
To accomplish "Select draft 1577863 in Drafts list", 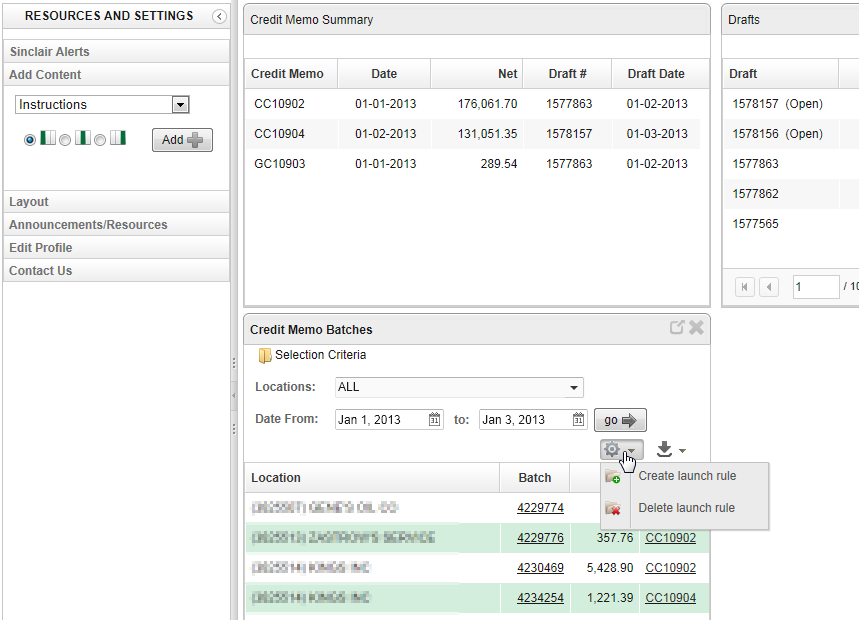I will pyautogui.click(x=755, y=164).
